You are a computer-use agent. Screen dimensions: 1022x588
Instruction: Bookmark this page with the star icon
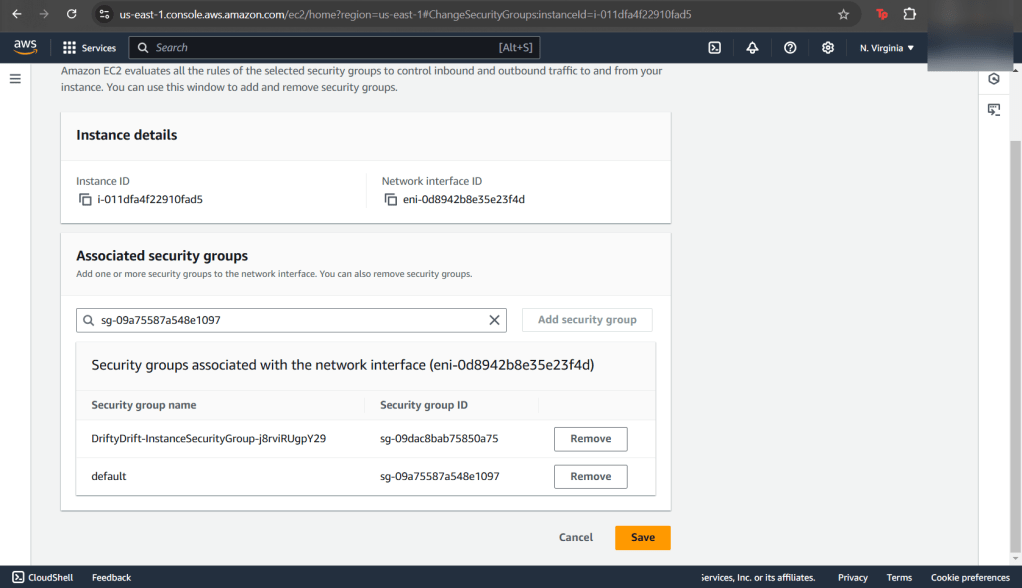(843, 15)
